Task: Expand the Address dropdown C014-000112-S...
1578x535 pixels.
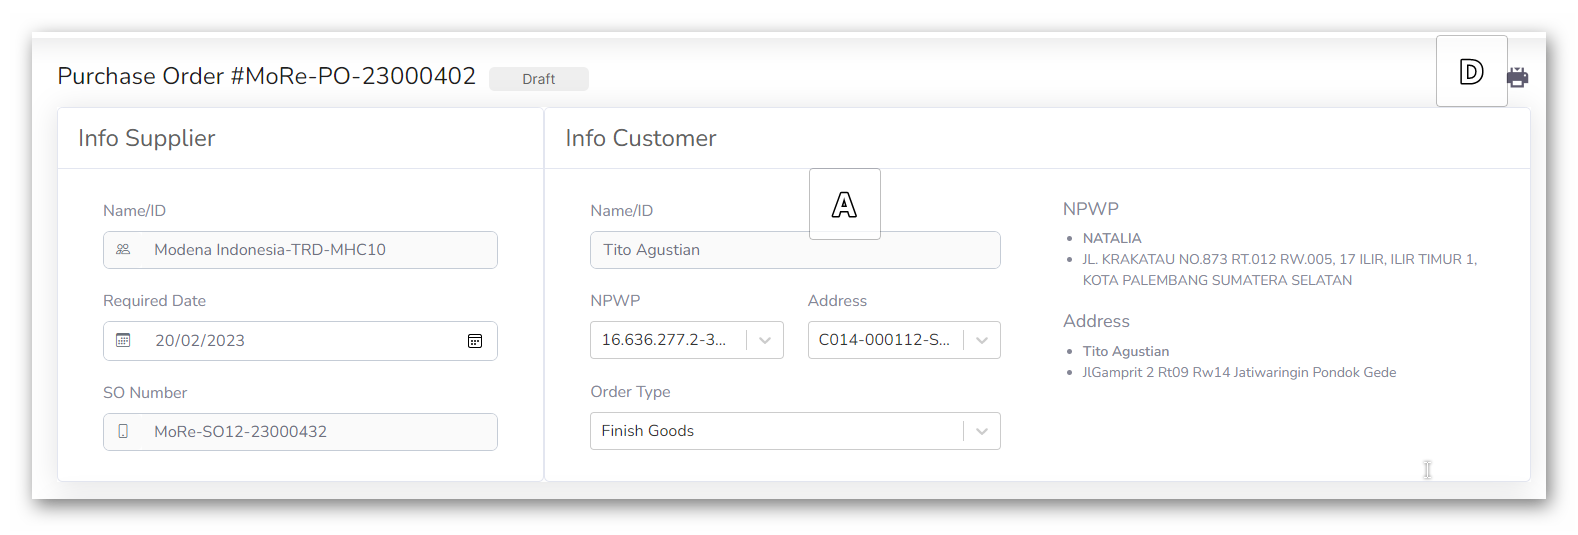Action: pyautogui.click(x=981, y=340)
